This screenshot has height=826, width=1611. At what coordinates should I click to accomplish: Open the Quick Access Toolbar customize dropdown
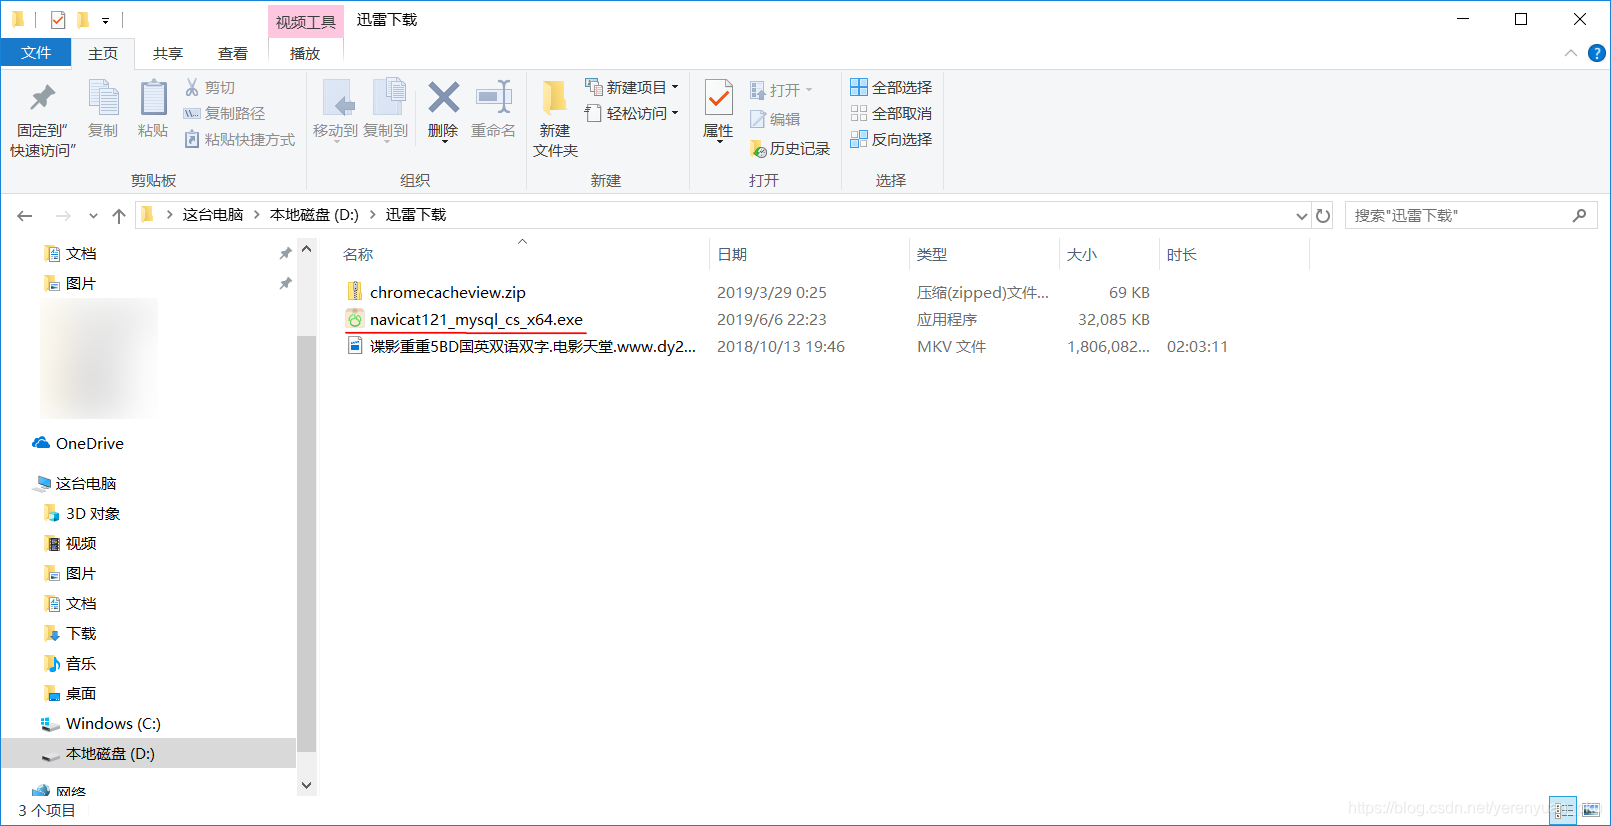coord(105,20)
